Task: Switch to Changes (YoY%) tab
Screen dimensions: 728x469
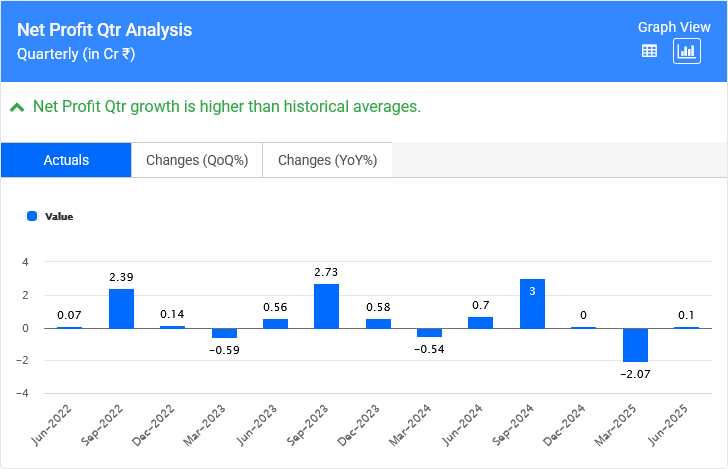Action: tap(327, 160)
